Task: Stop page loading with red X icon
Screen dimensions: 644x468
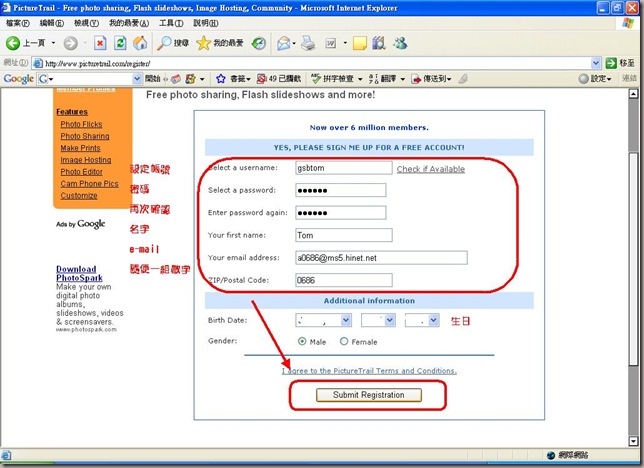Action: coord(100,43)
